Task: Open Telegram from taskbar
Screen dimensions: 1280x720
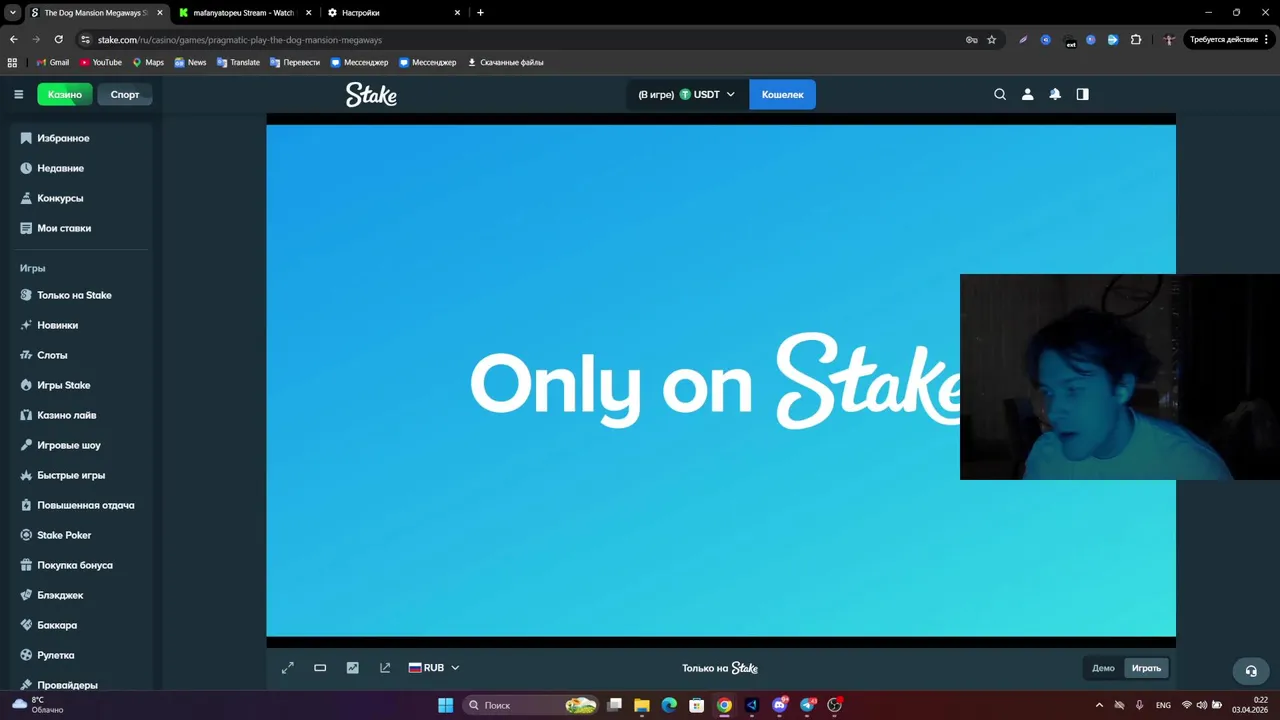Action: [807, 705]
